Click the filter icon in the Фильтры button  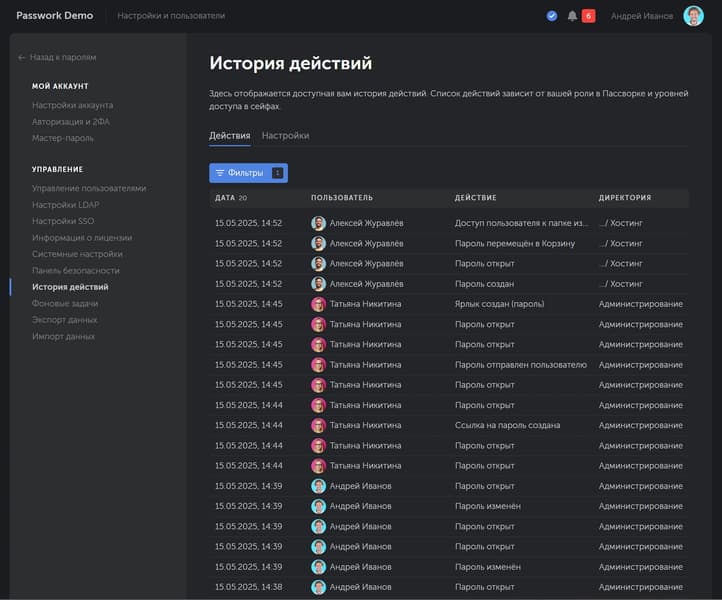(220, 173)
